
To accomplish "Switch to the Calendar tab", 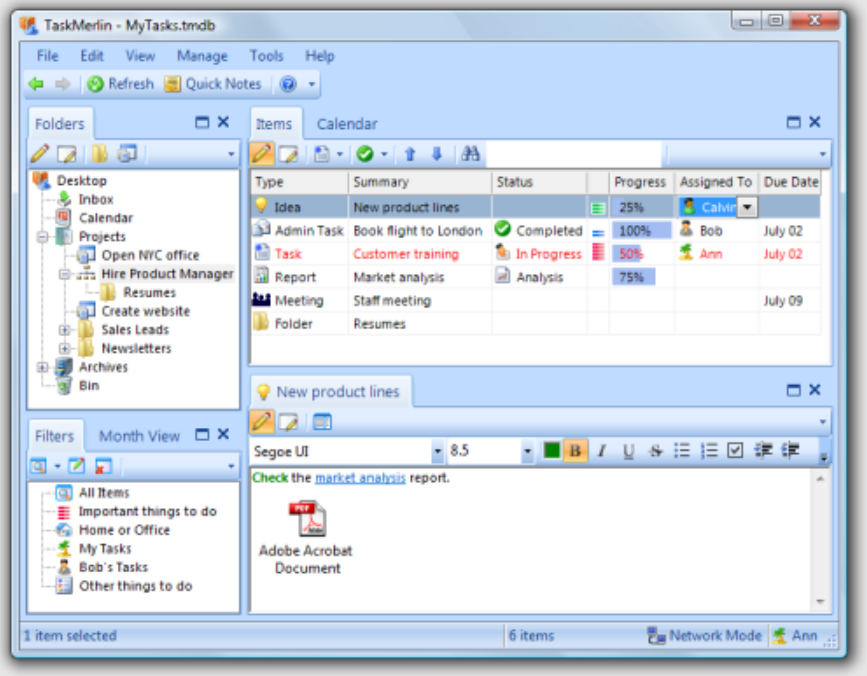I will click(x=347, y=124).
